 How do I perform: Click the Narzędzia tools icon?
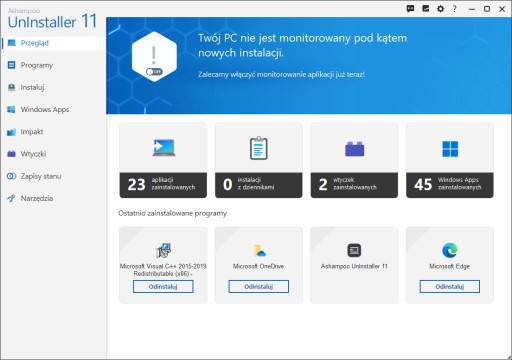(x=11, y=198)
